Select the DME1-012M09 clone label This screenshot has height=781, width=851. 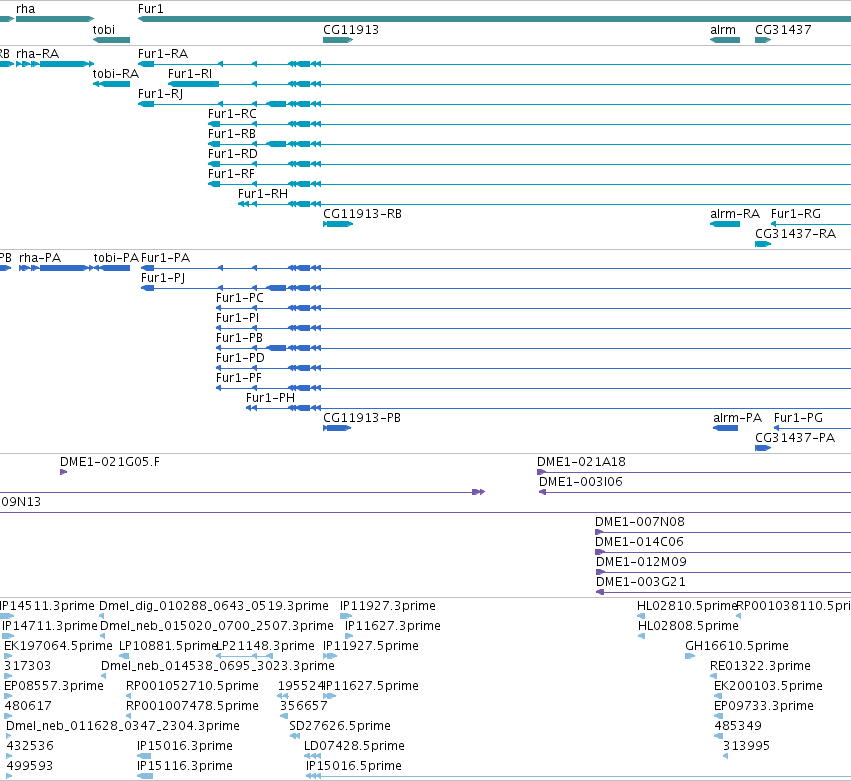click(642, 562)
